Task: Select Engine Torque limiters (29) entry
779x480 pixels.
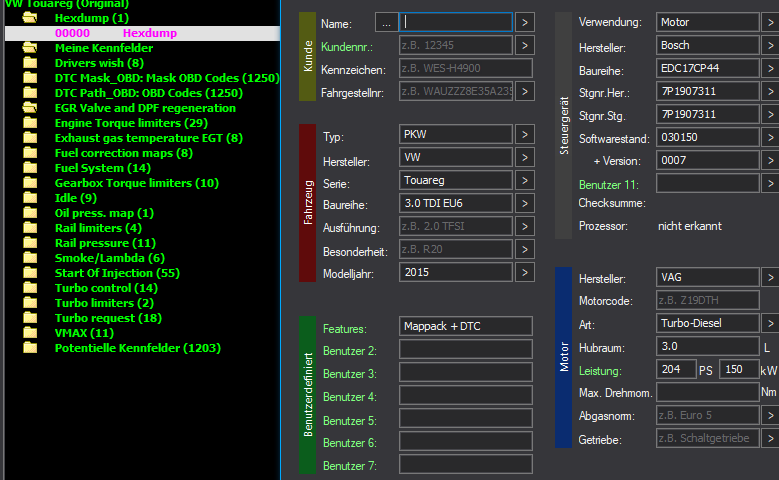Action: click(131, 123)
